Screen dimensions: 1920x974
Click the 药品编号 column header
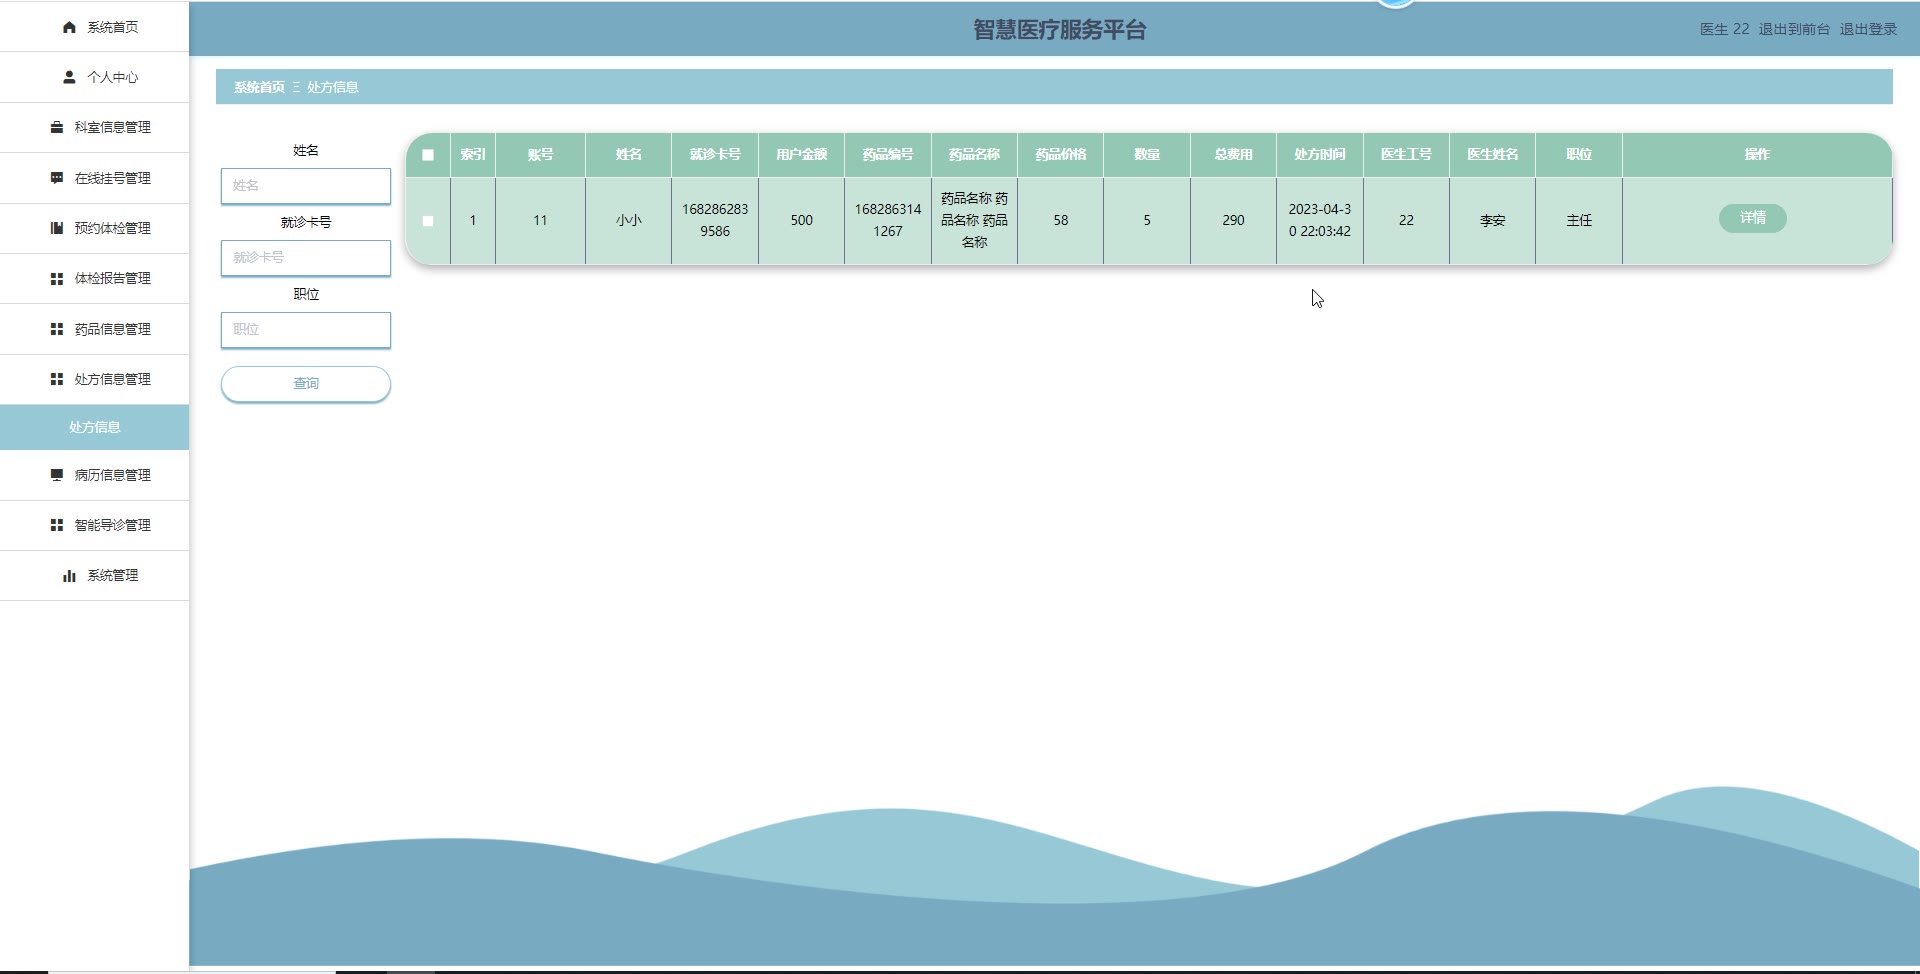pos(888,155)
